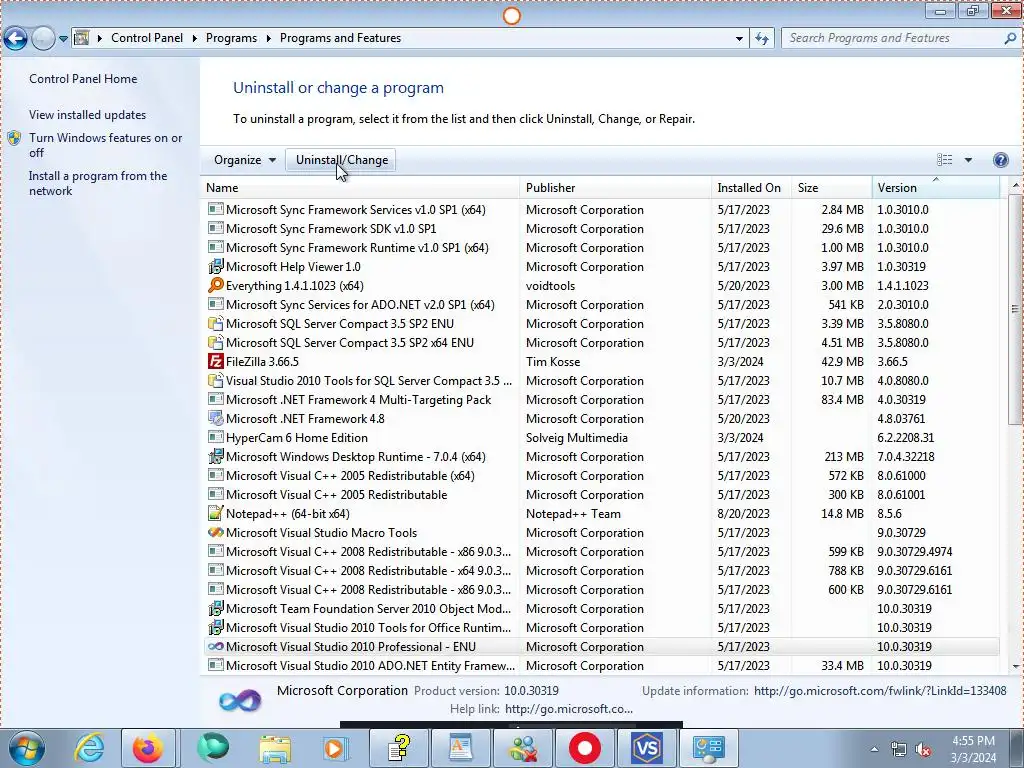Sort list by Name column header
1024x768 pixels.
tap(360, 187)
